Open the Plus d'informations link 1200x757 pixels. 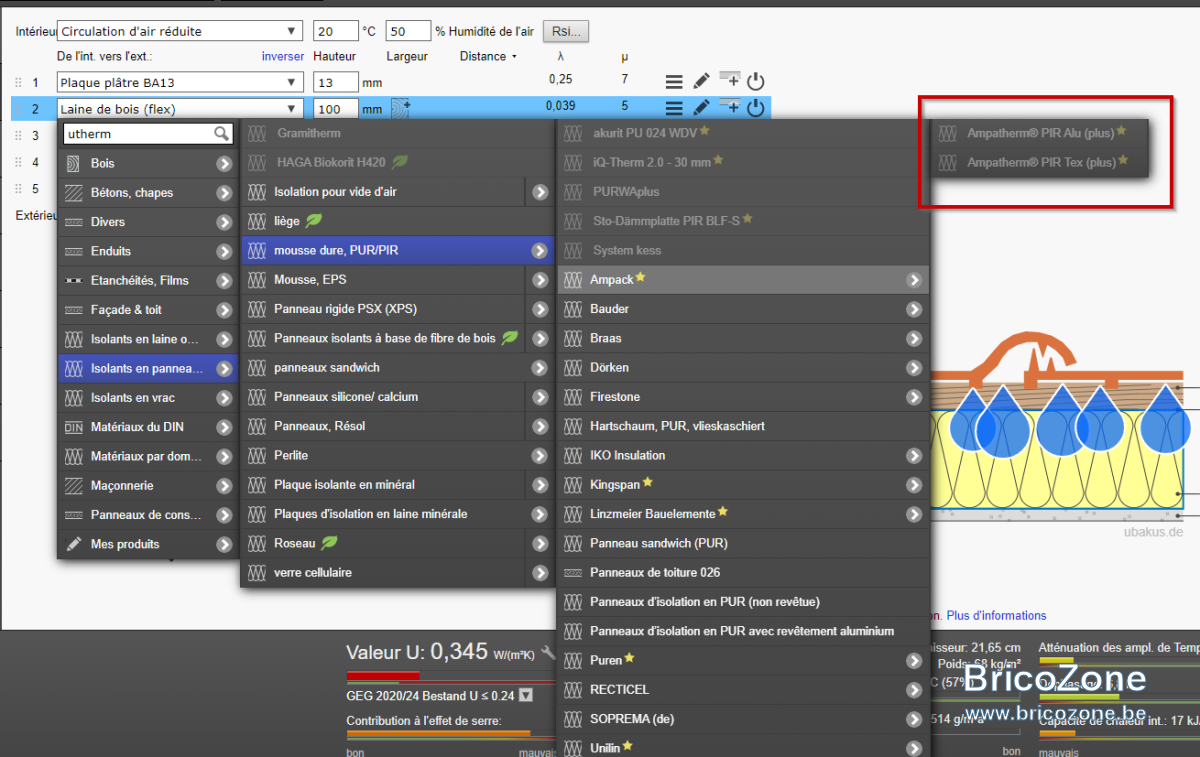(997, 615)
